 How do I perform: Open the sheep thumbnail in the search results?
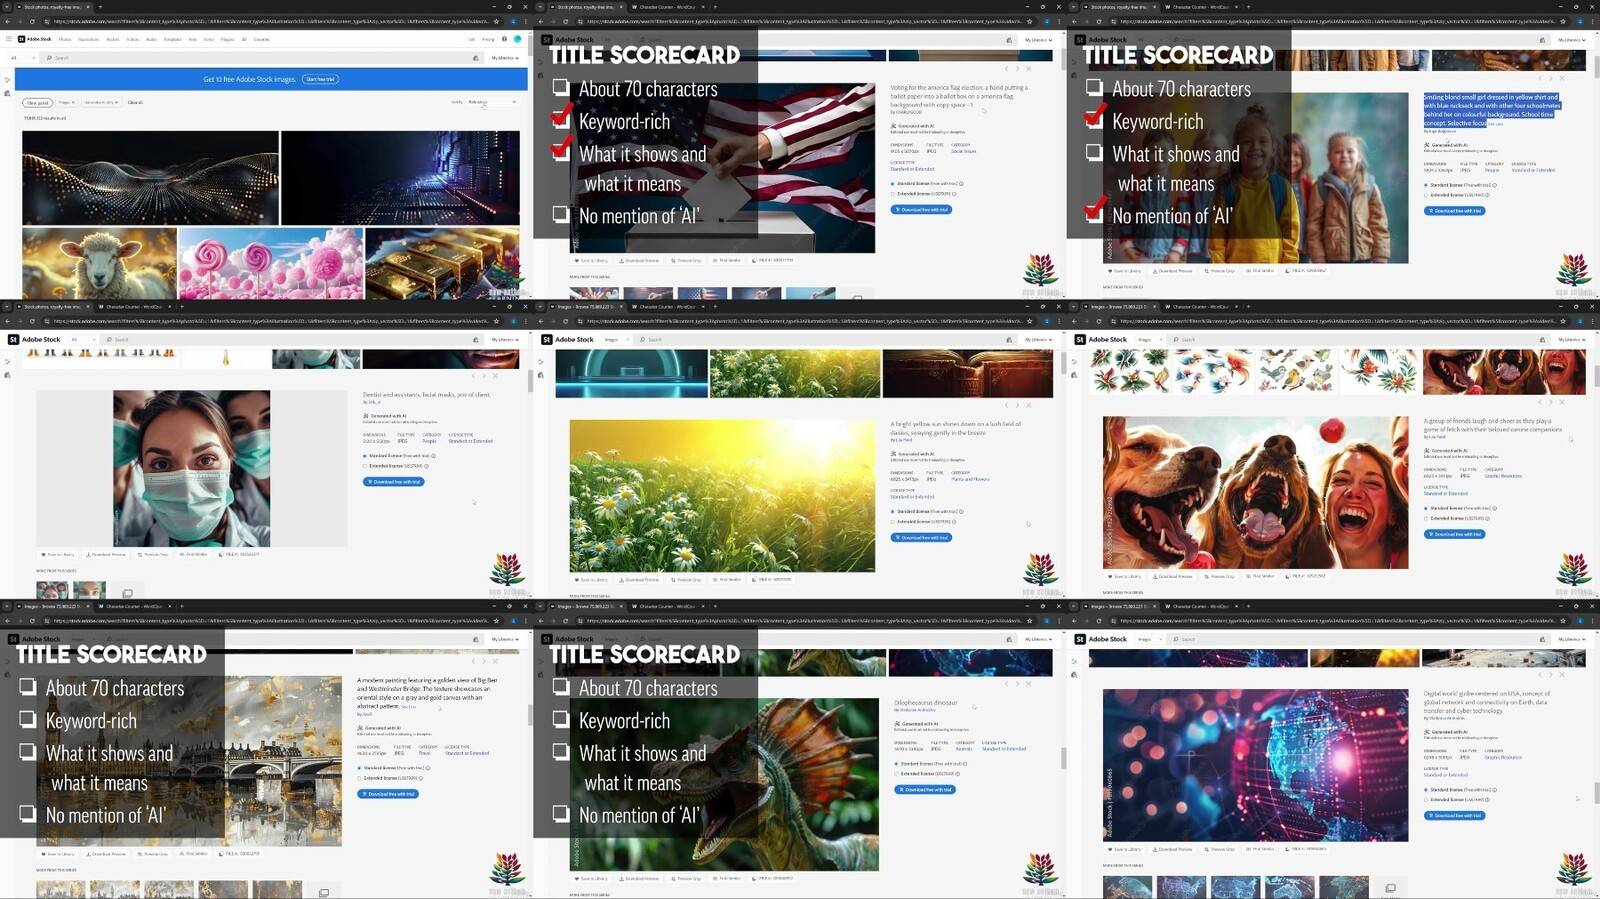[99, 263]
